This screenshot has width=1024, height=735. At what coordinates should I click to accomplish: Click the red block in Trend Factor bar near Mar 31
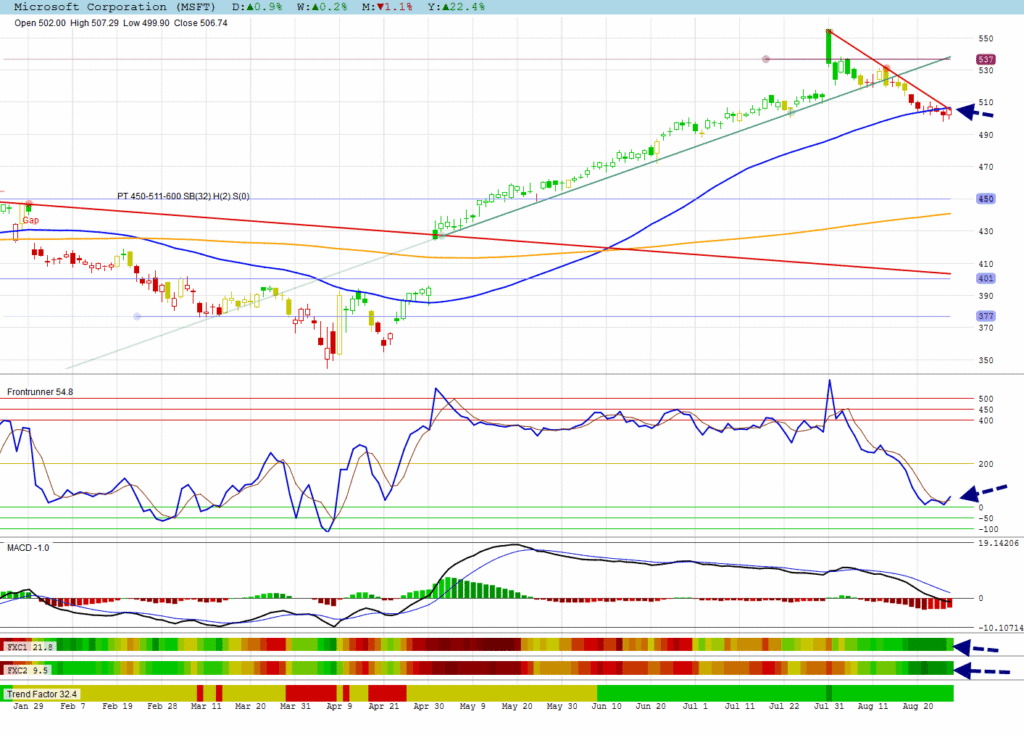pos(311,693)
